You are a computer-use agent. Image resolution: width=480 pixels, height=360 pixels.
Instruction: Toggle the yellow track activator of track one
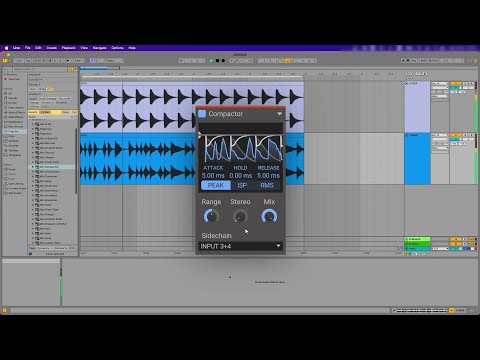point(455,83)
